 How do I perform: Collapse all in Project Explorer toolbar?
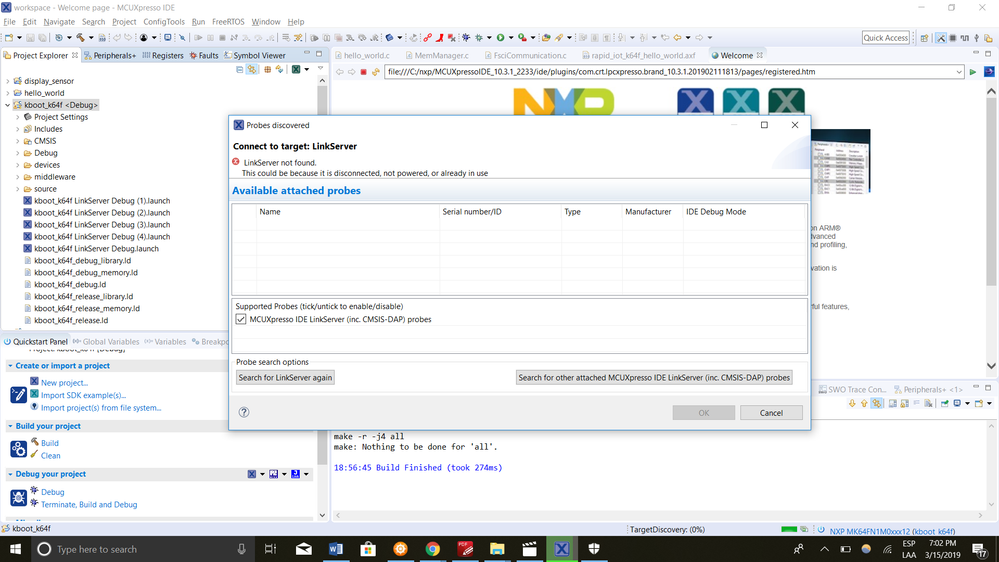point(240,69)
